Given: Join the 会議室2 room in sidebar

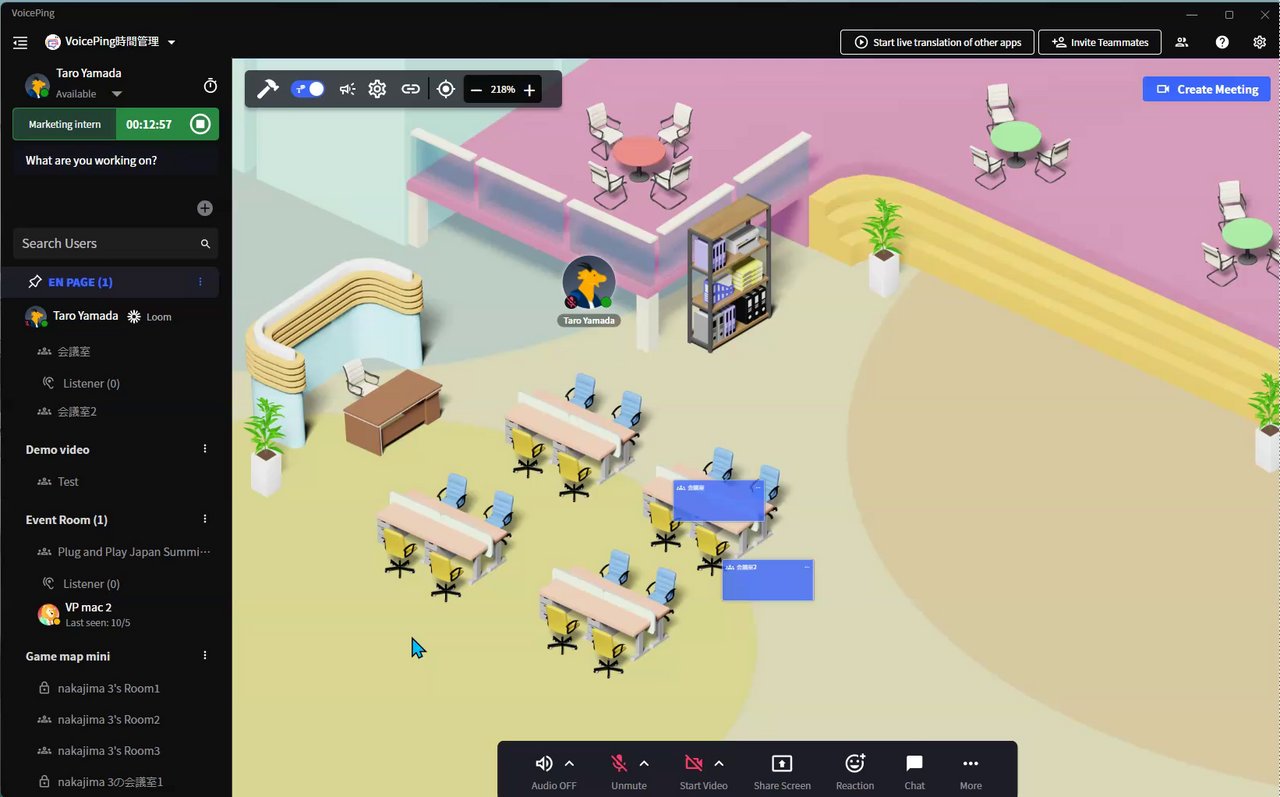Looking at the screenshot, I should (x=77, y=411).
